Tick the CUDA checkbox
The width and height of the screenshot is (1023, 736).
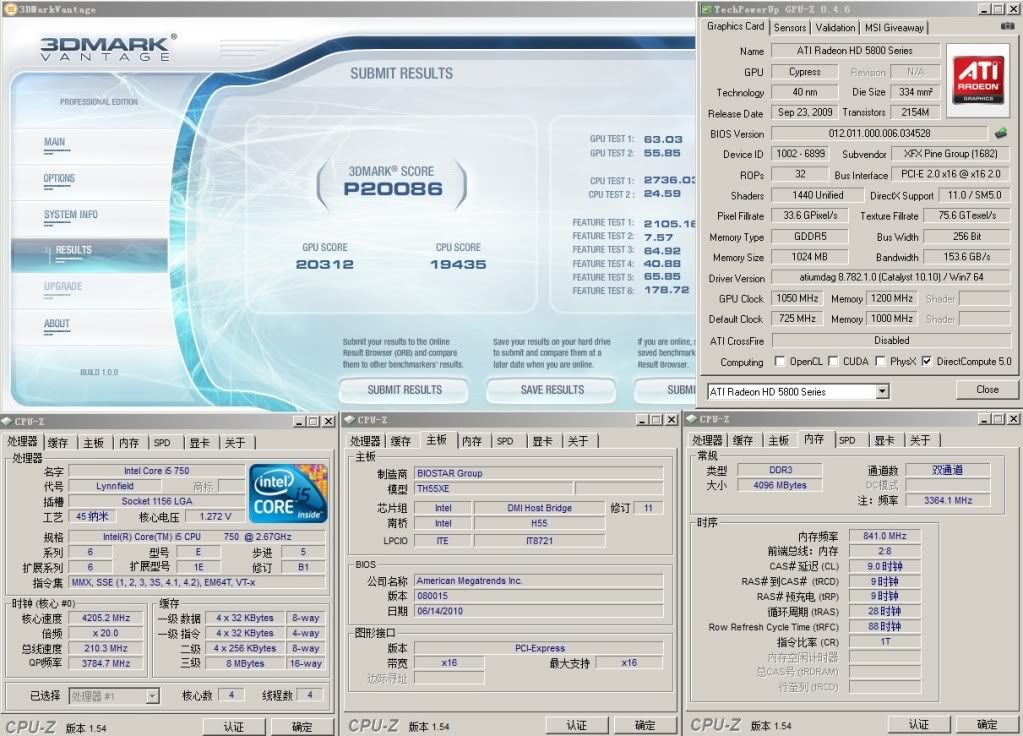pos(833,361)
